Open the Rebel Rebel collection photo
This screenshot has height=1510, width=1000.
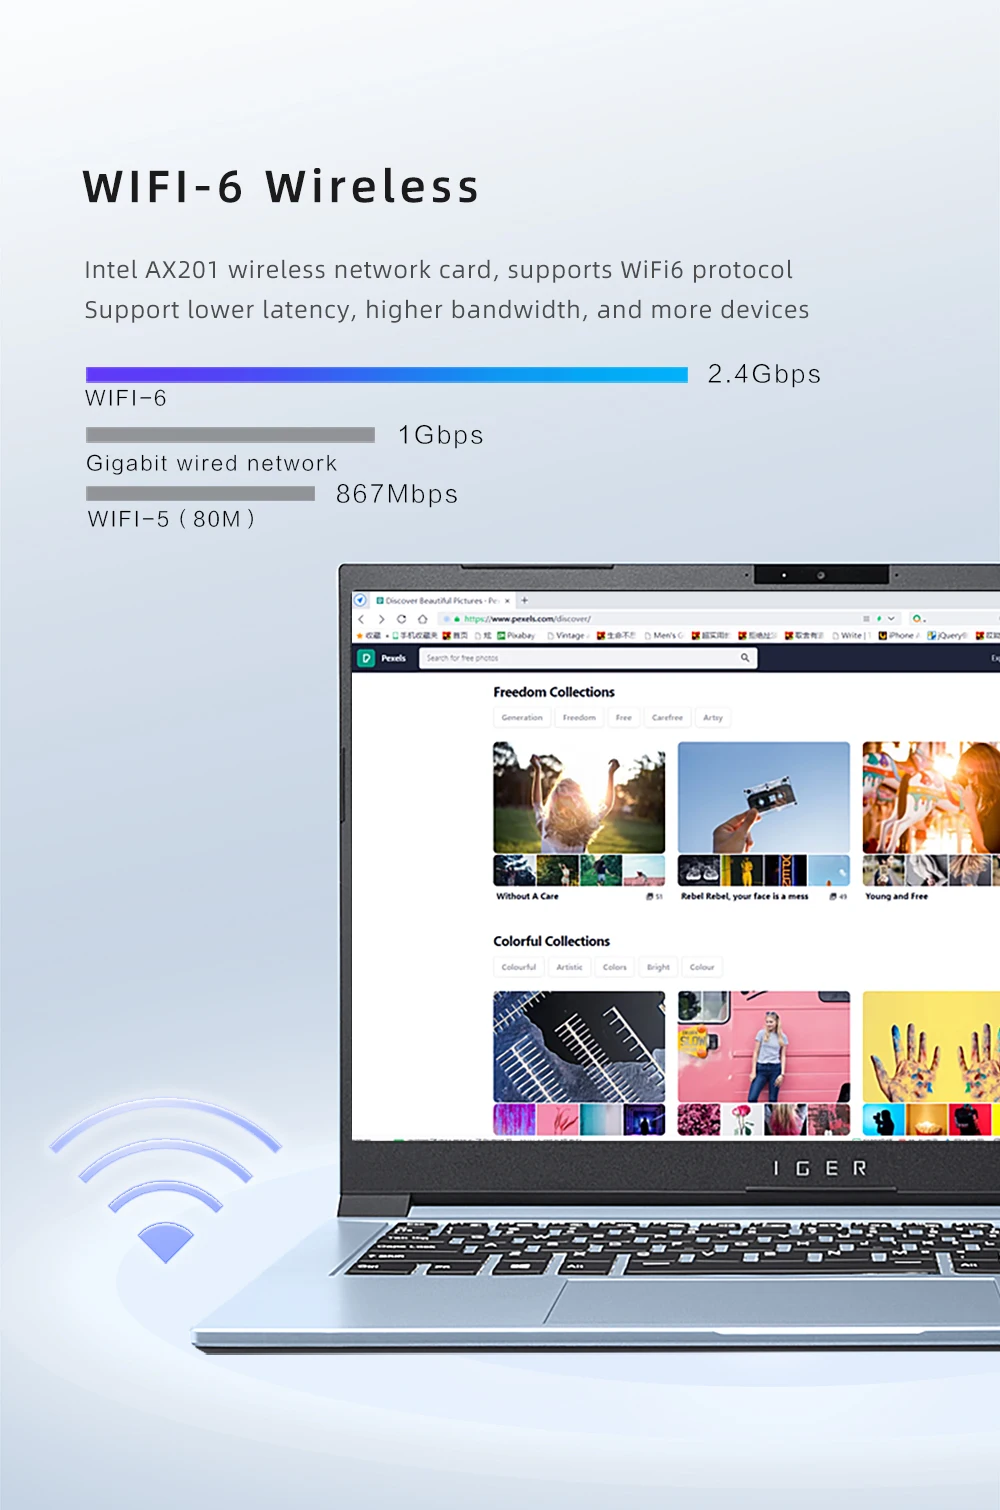point(764,797)
